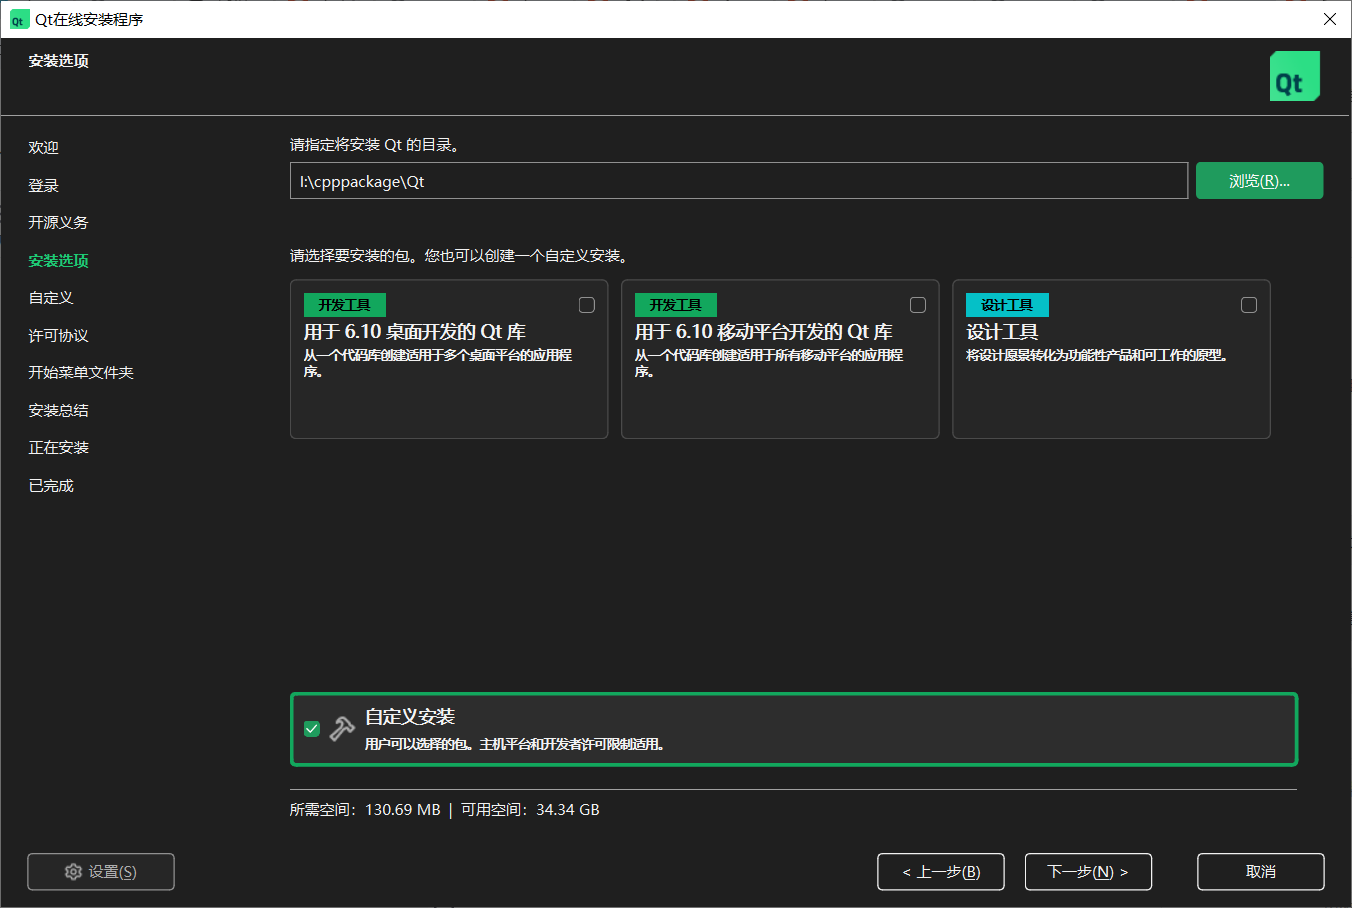Select the 6.10 mobile platform Qt library card

tap(780, 359)
